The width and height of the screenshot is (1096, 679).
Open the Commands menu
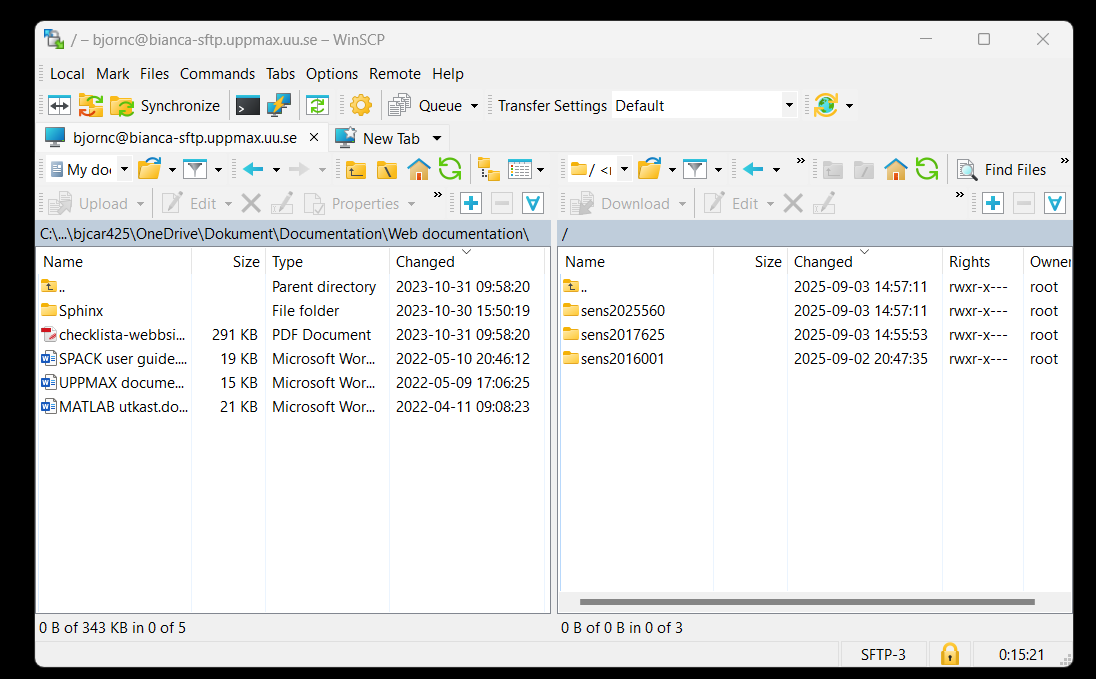pos(217,73)
